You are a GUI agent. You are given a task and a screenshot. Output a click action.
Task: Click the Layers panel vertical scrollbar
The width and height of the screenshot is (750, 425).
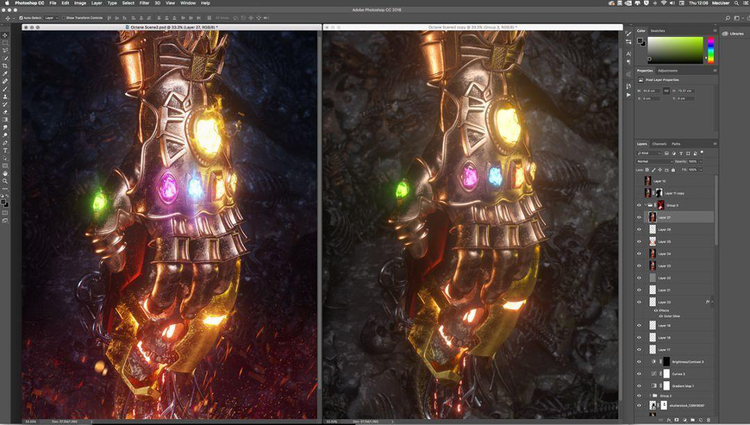point(716,210)
